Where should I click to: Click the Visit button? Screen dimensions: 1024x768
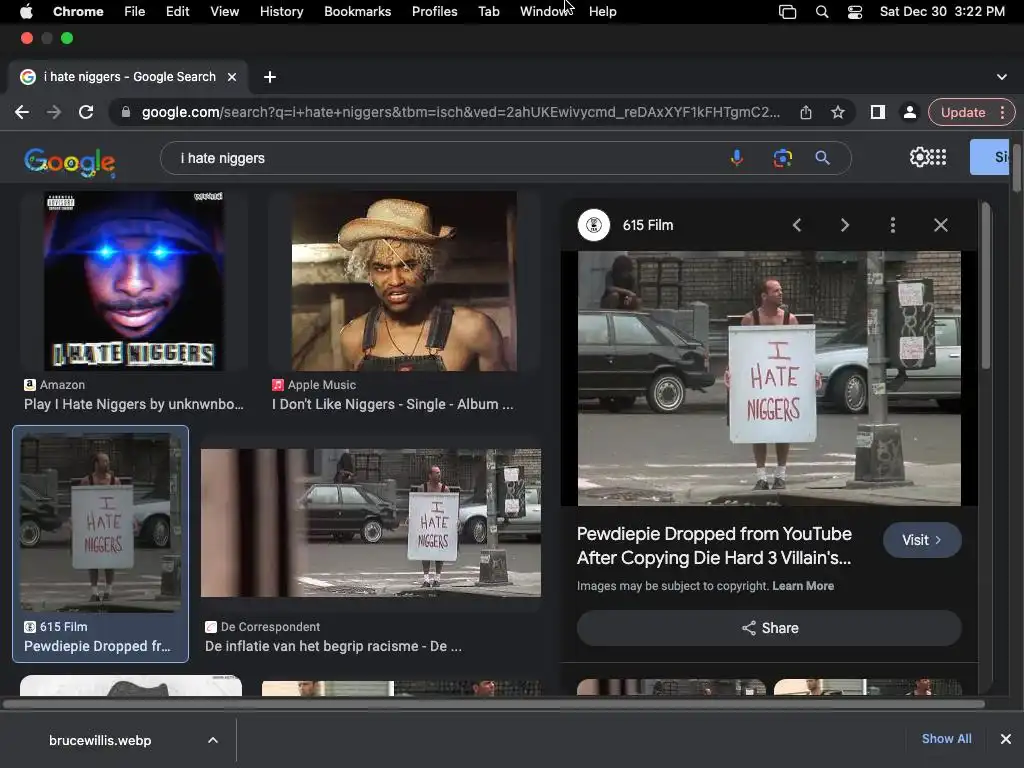(x=922, y=540)
